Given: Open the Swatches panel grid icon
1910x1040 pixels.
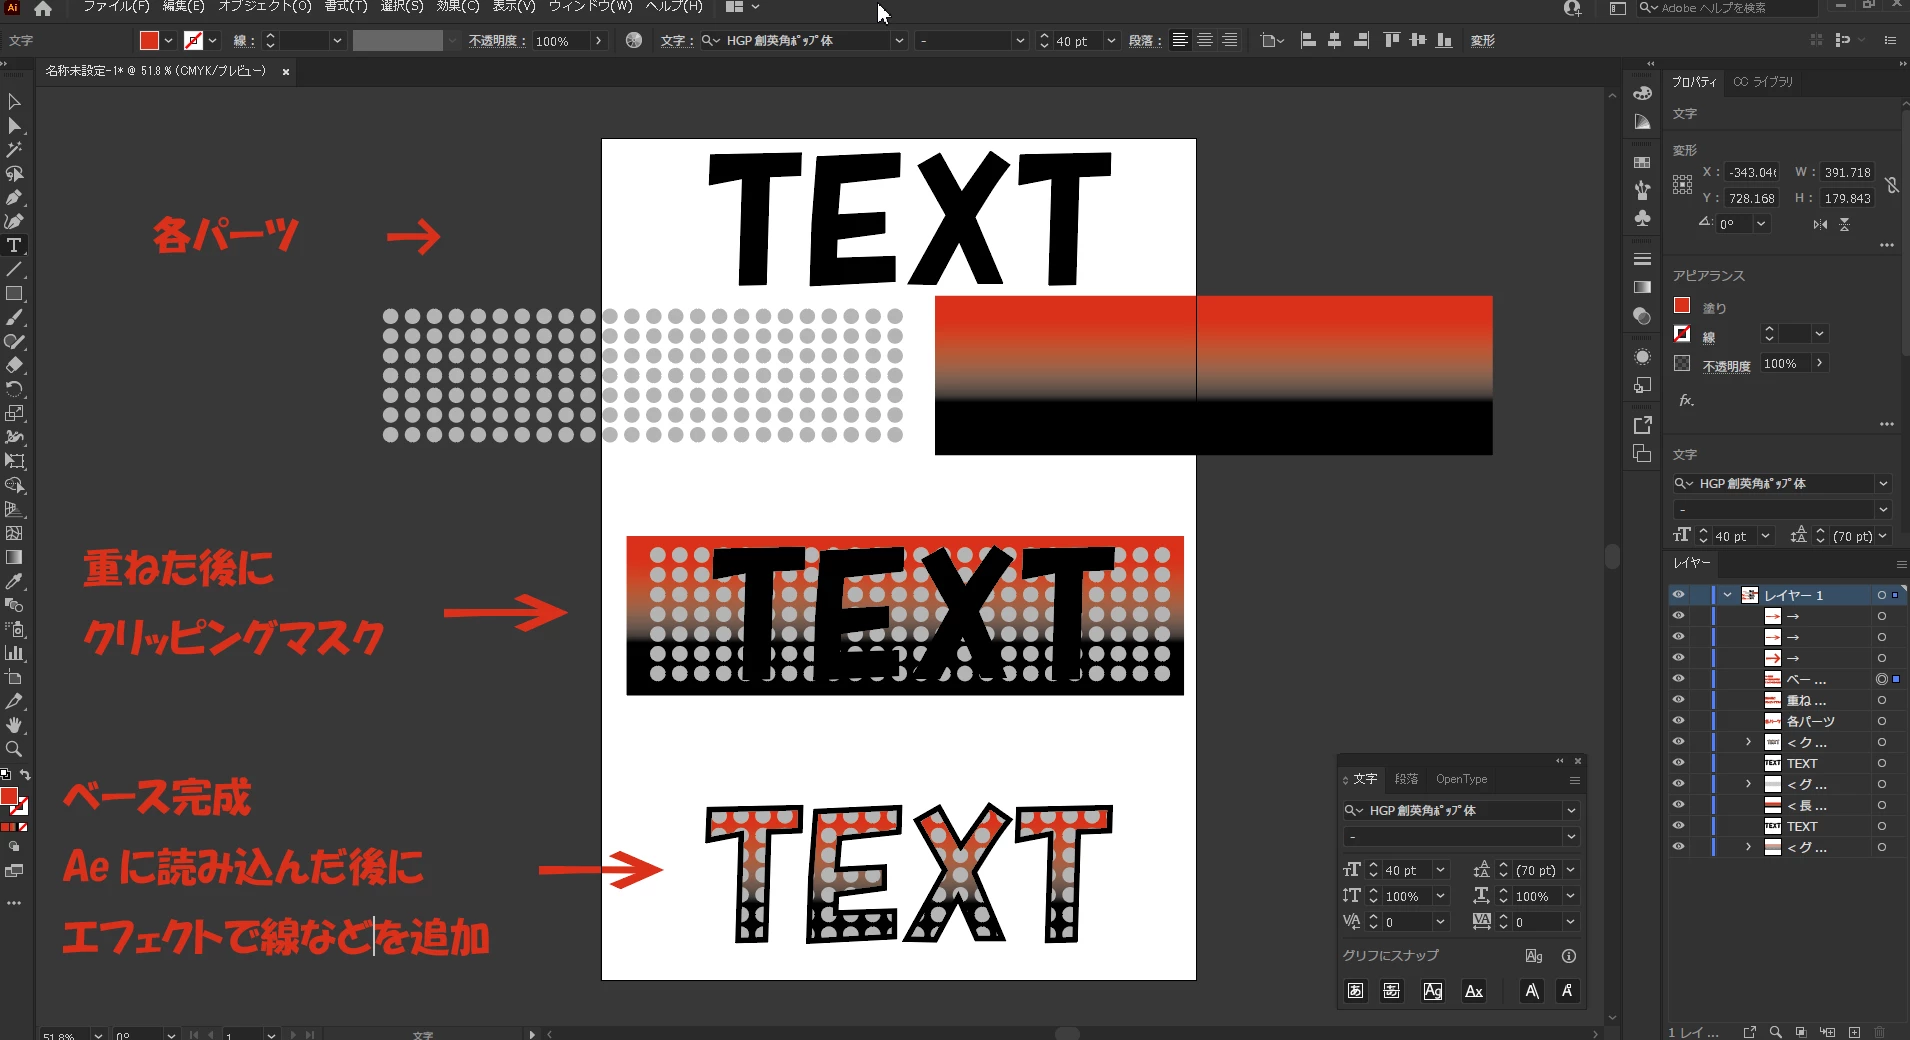Looking at the screenshot, I should click(1642, 162).
